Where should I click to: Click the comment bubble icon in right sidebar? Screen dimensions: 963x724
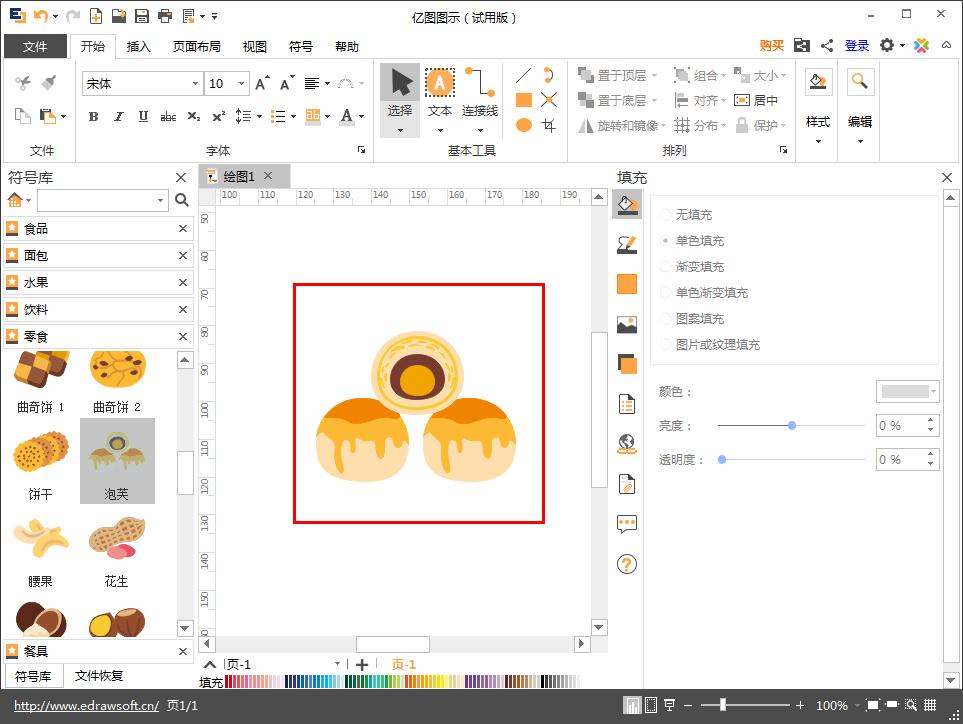[625, 521]
